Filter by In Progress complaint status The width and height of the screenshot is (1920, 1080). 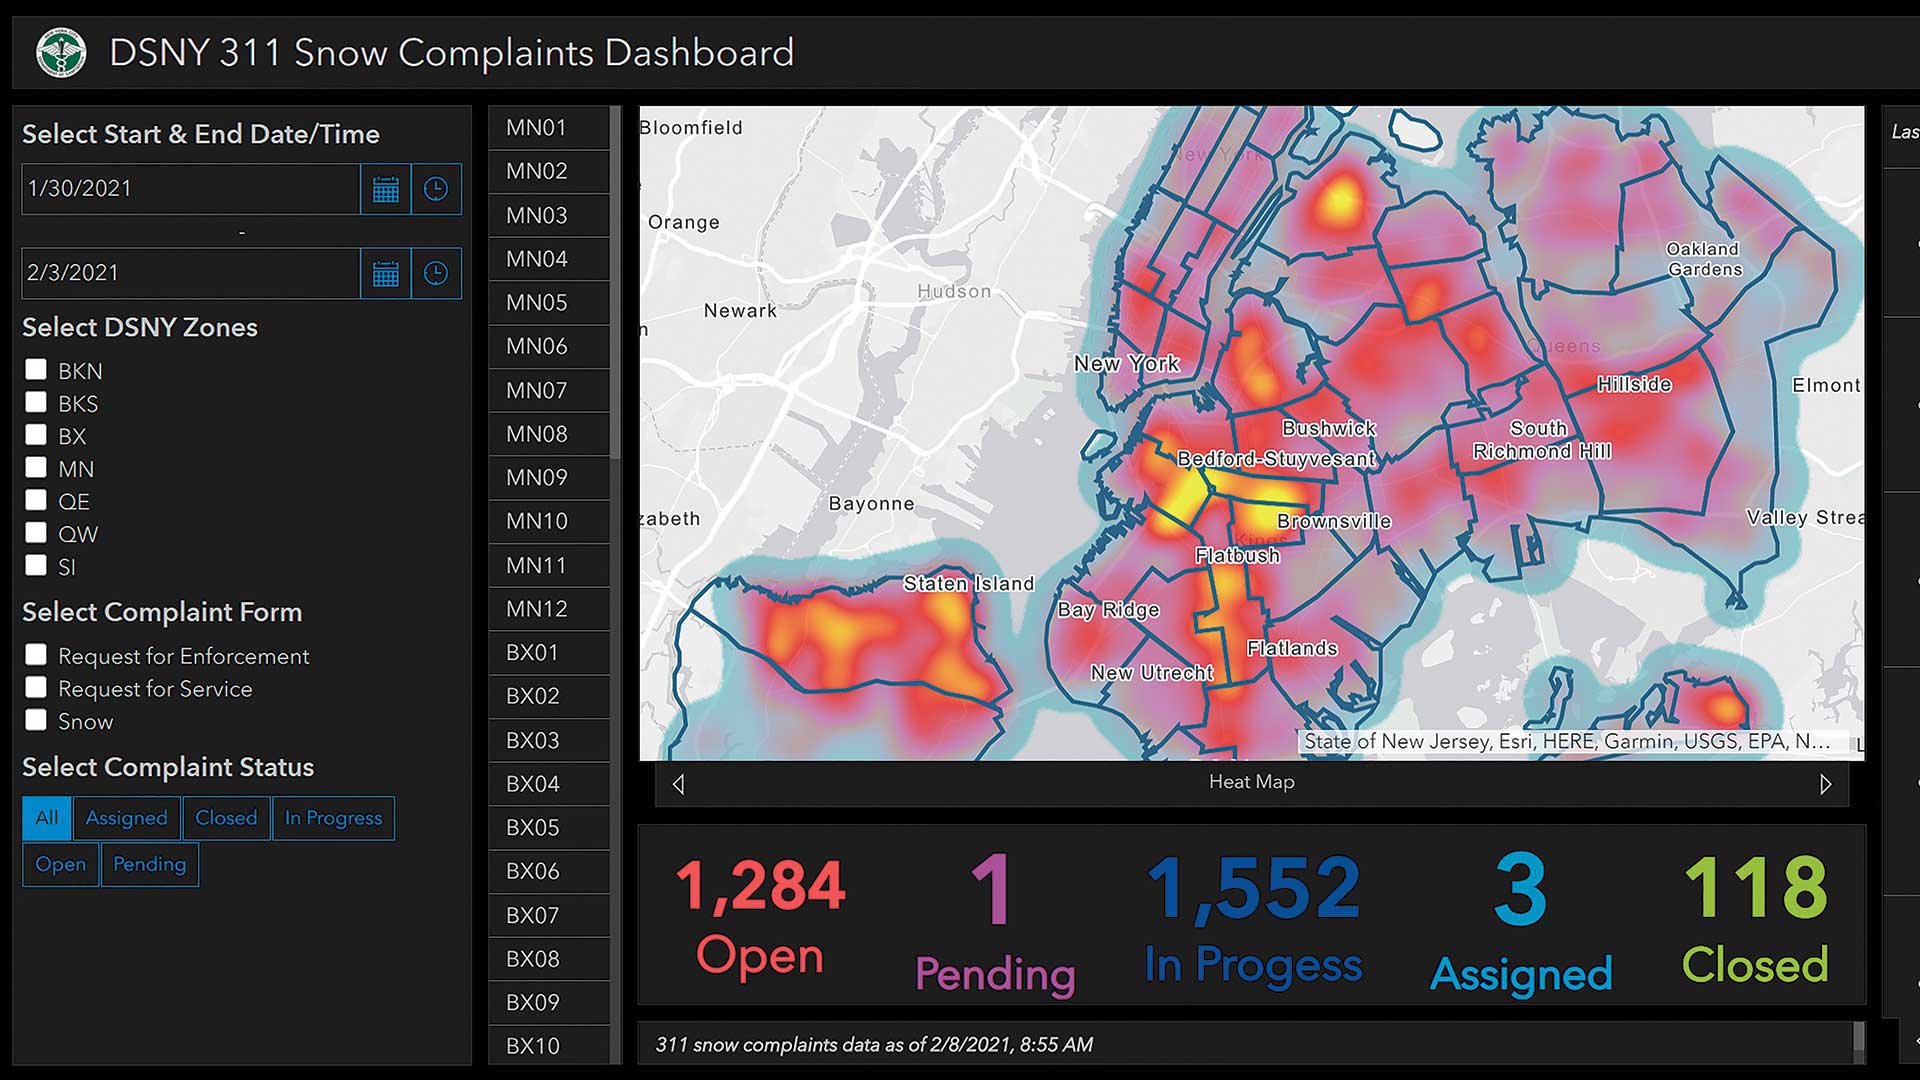point(333,818)
